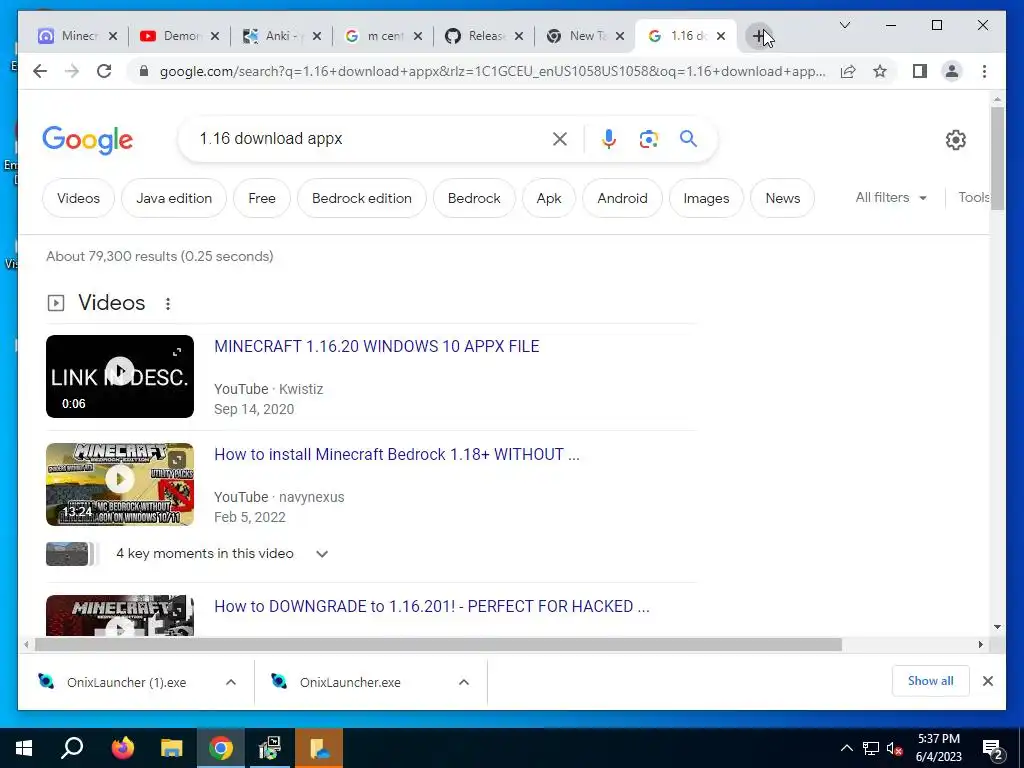
Task: Select the Free filter chip
Action: point(262,198)
